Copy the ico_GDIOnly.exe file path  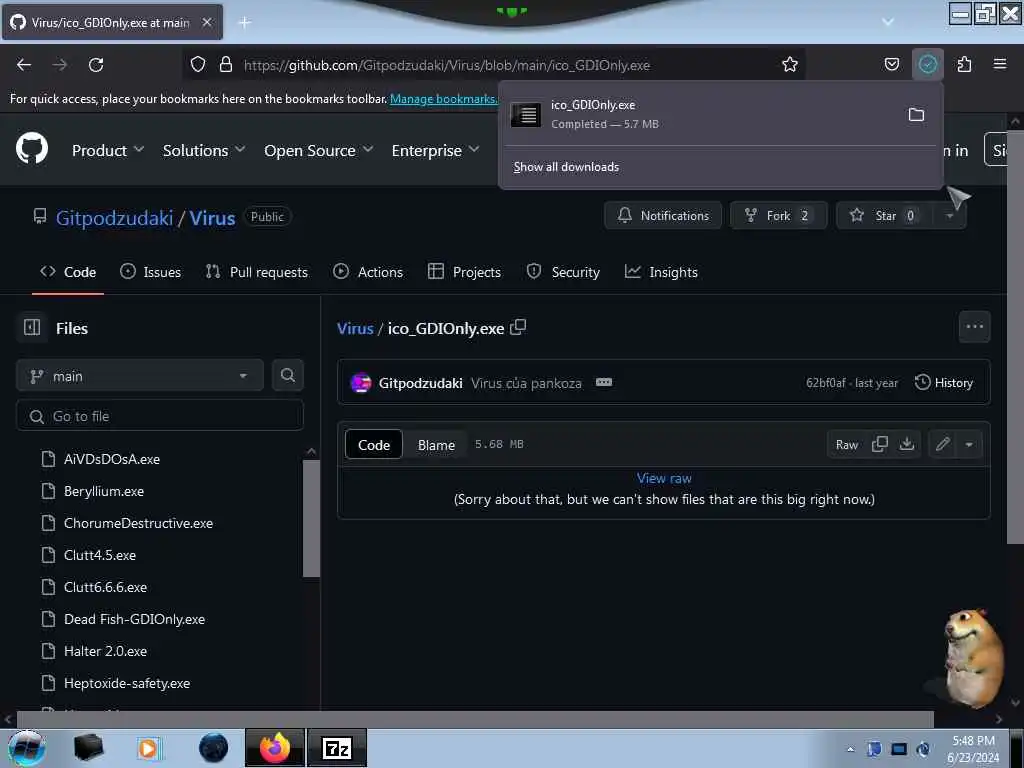[x=519, y=327]
